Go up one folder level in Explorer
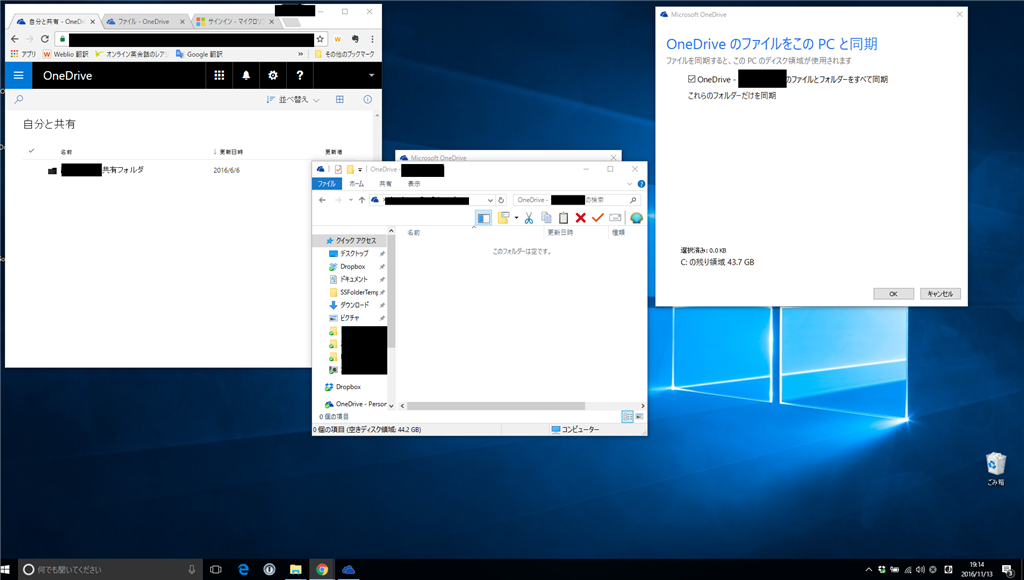 point(362,201)
